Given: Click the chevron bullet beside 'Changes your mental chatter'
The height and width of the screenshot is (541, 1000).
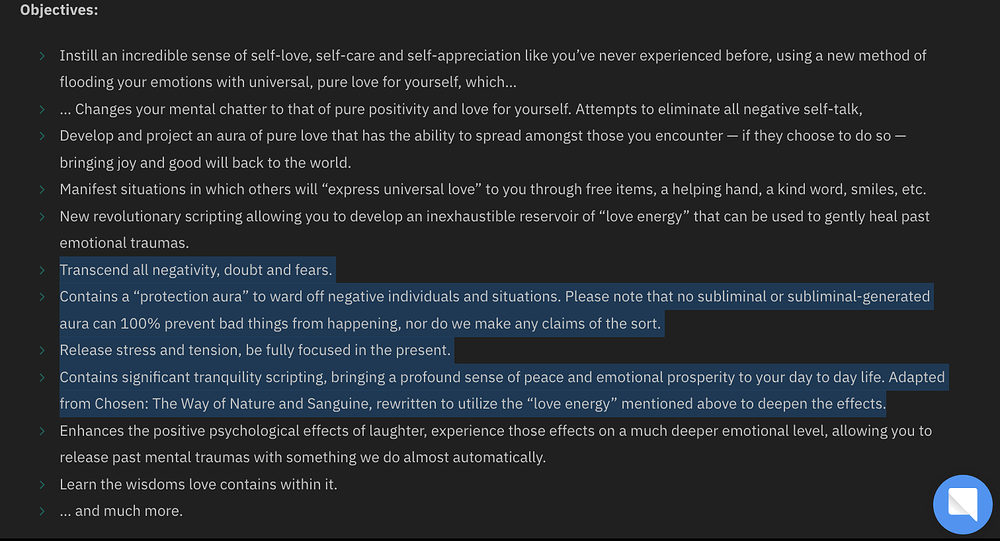Looking at the screenshot, I should click(42, 109).
